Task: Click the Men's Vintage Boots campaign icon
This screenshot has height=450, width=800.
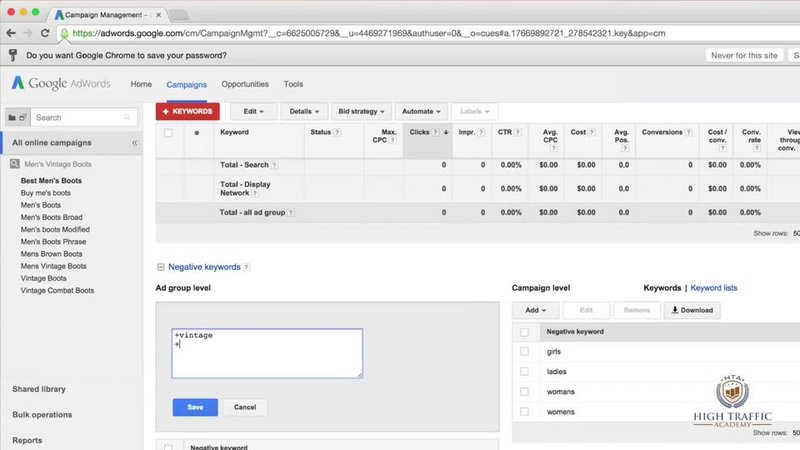Action: [15, 164]
